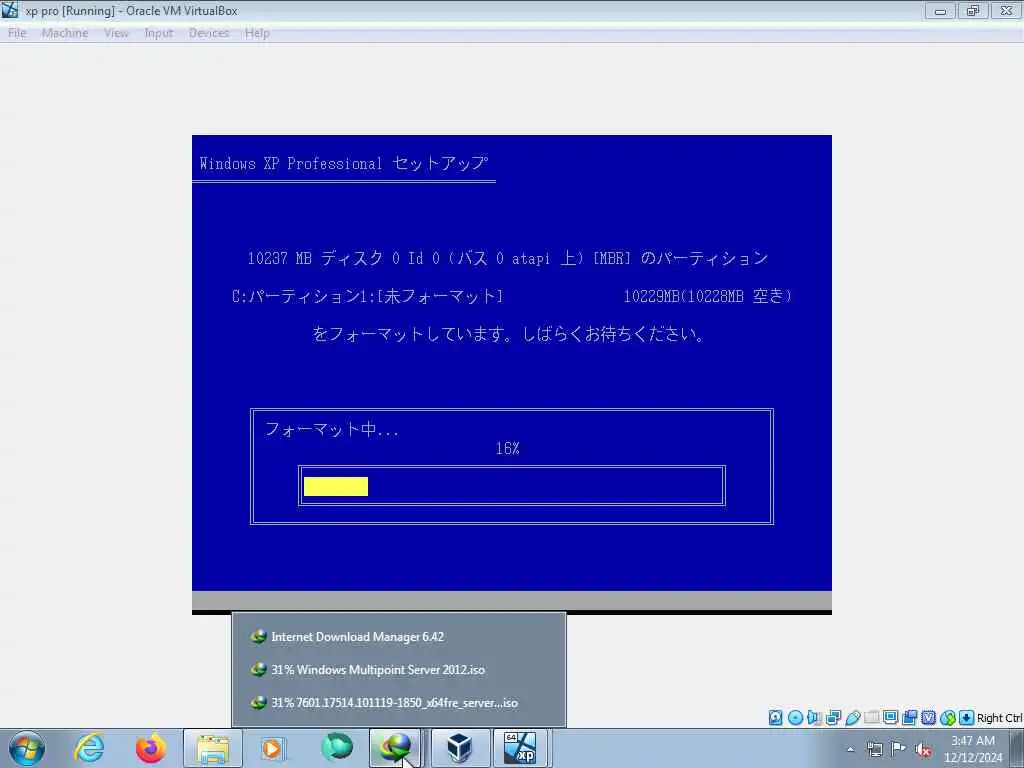Click the mouse integration status icon
Viewport: 1024px width, 768px height.
(948, 718)
